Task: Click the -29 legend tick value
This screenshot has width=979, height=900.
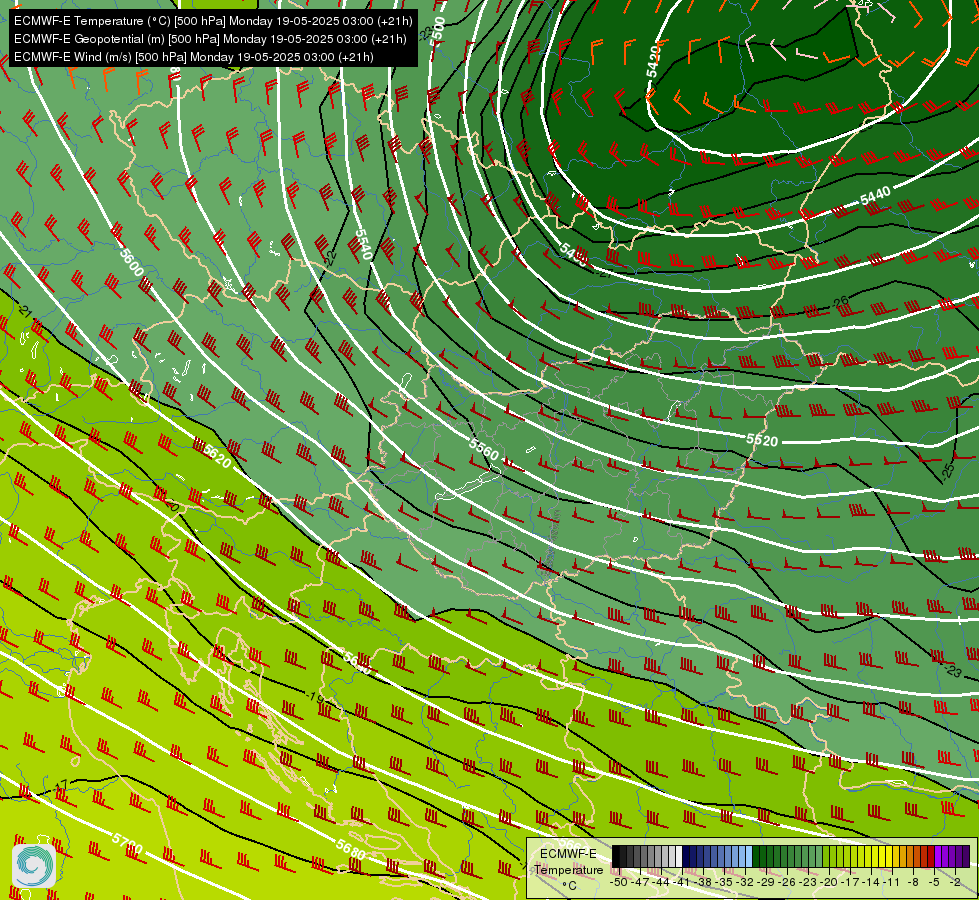Action: click(x=765, y=882)
